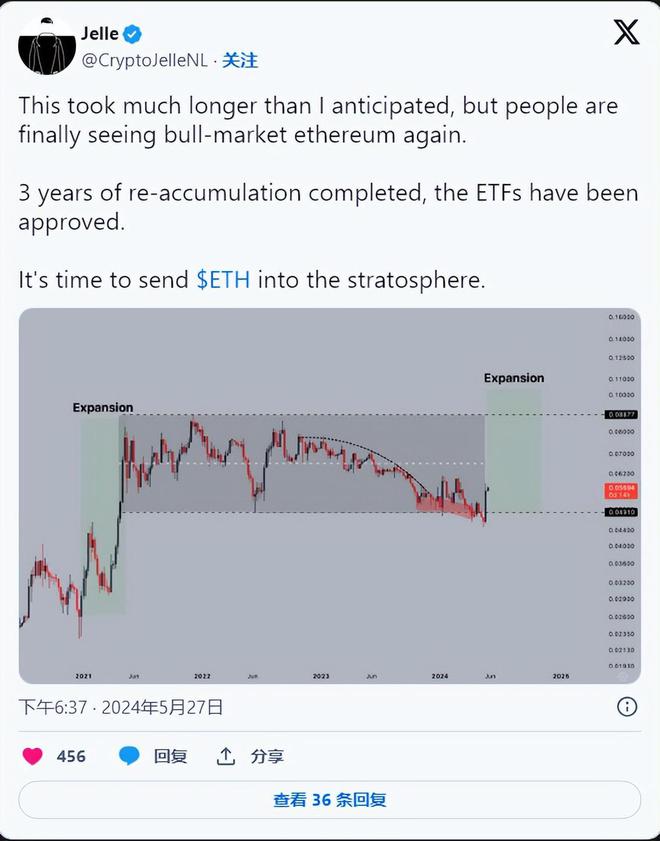Click the share upload arrow icon
Image resolution: width=660 pixels, height=841 pixels.
[x=226, y=756]
